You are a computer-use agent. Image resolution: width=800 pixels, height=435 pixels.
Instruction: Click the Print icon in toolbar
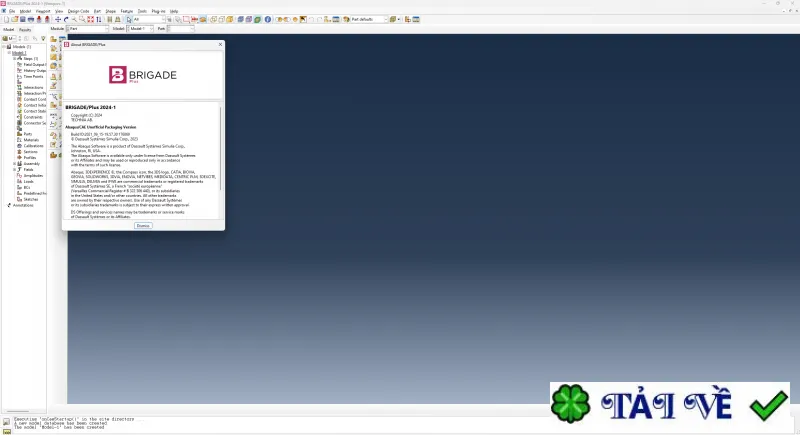(31, 19)
